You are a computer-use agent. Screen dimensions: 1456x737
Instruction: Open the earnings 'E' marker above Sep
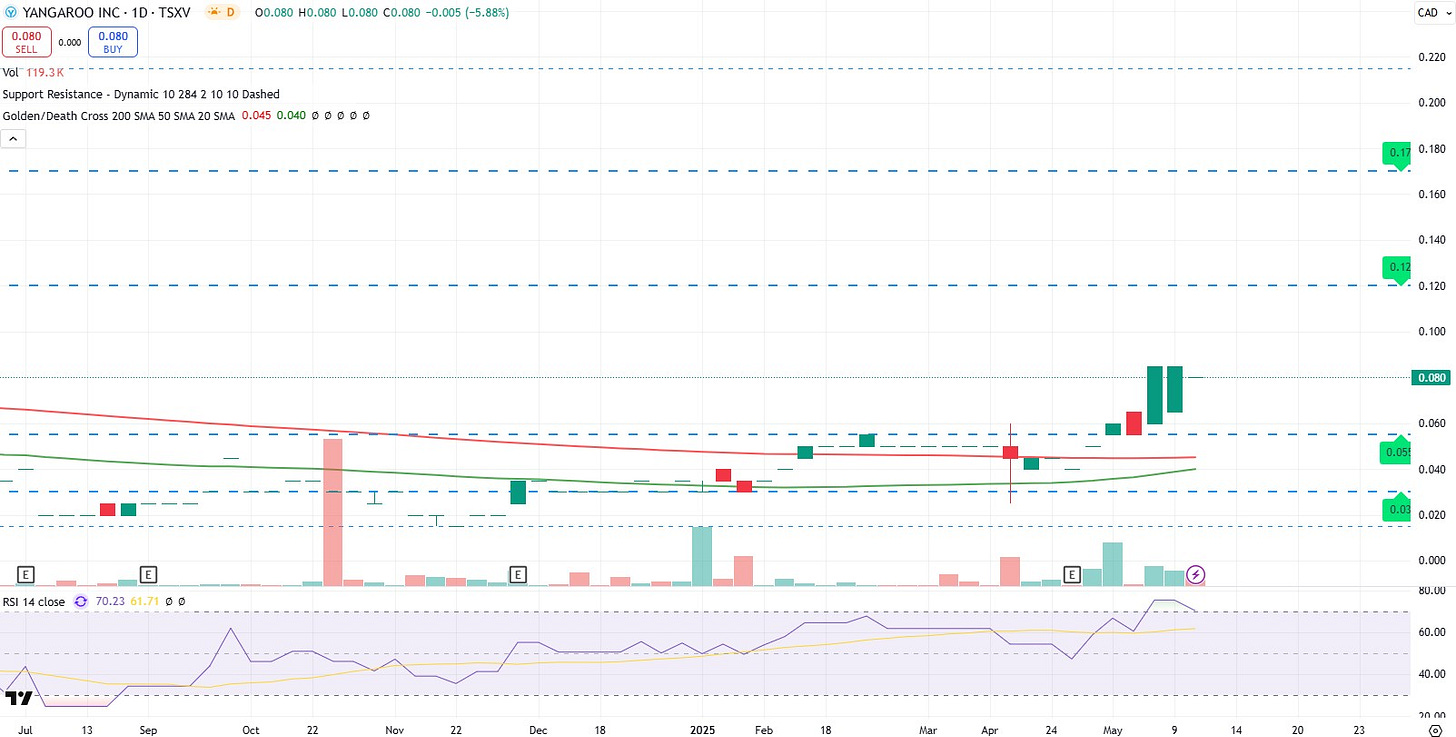click(x=149, y=575)
